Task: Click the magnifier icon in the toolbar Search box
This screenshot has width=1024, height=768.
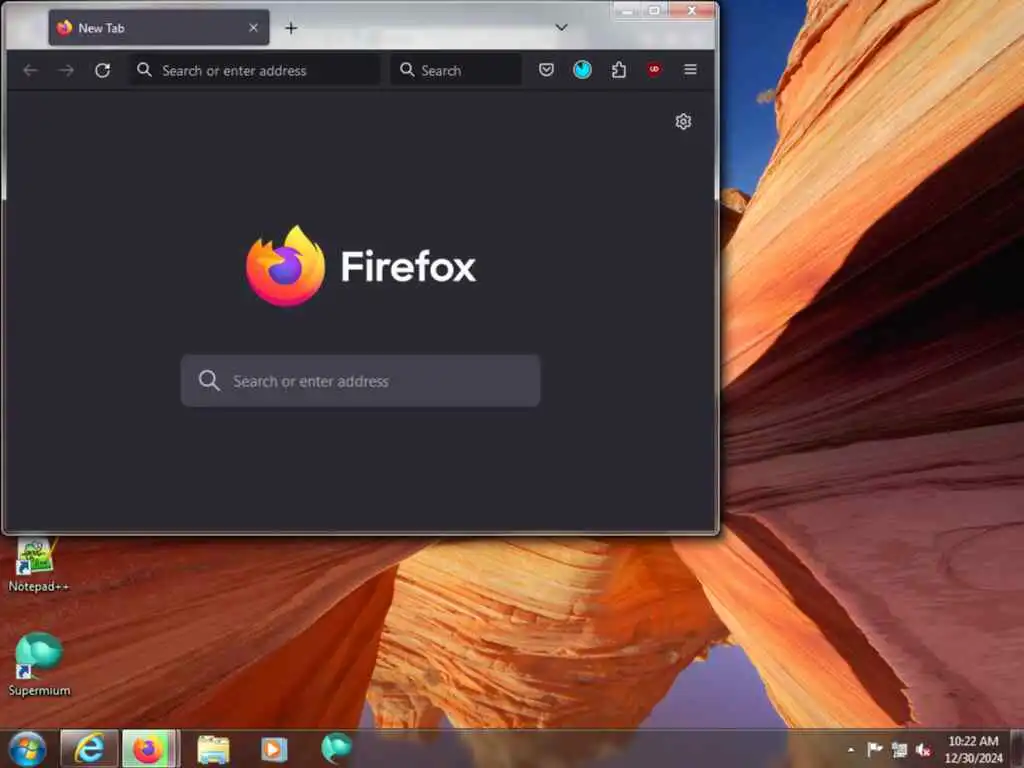Action: (x=407, y=69)
